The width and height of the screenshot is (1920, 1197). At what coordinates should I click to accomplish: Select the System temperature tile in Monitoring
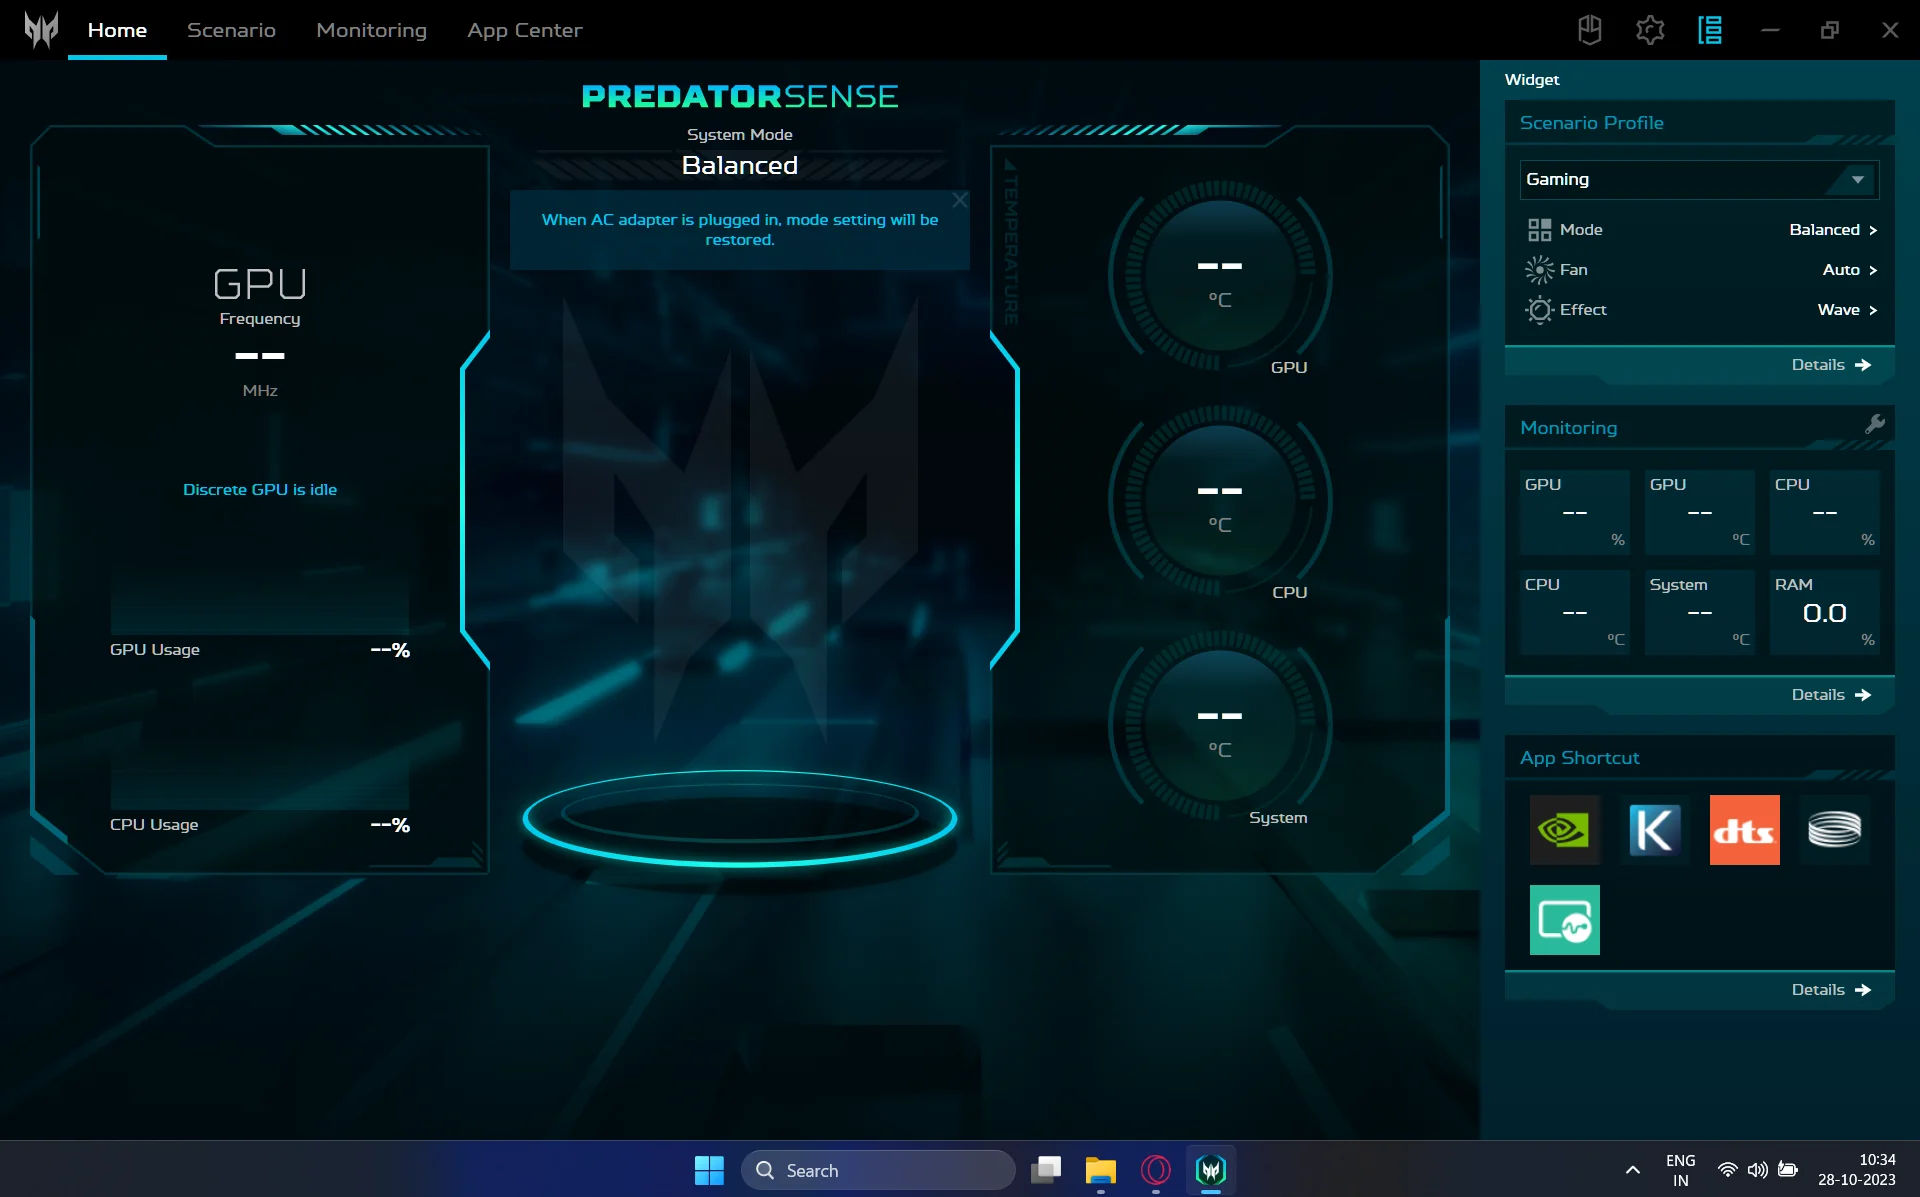1700,612
